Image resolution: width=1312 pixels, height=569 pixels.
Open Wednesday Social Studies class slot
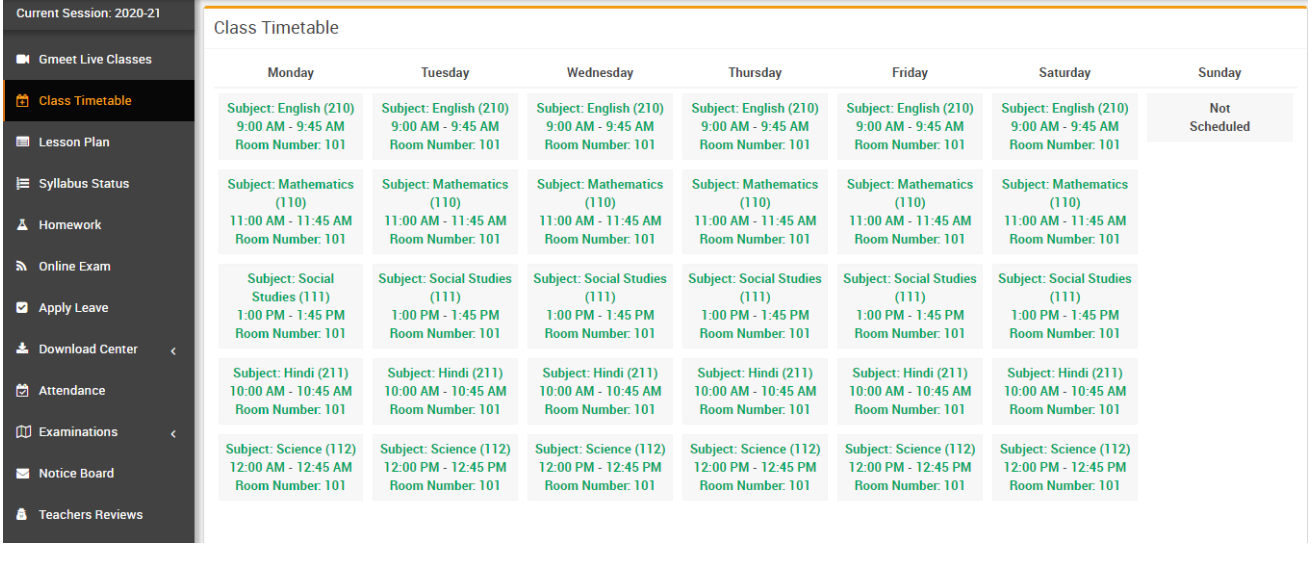point(600,306)
